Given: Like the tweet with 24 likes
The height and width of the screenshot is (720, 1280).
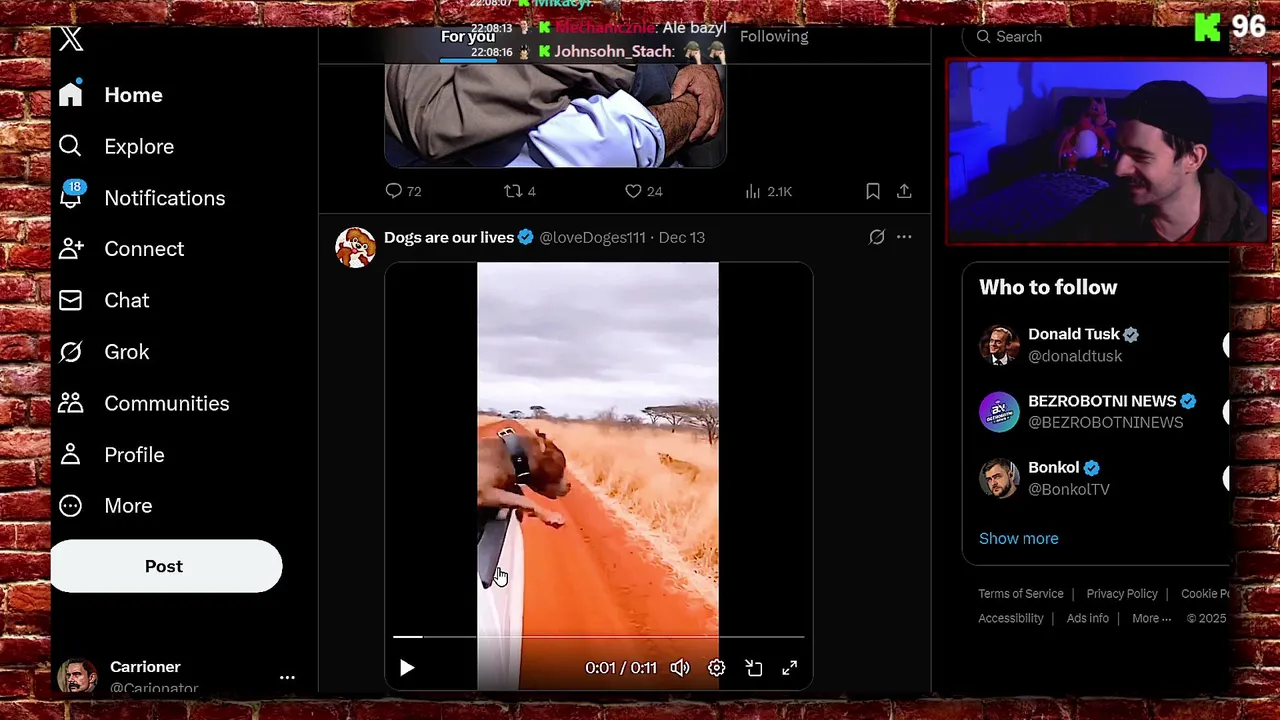Looking at the screenshot, I should click(x=643, y=191).
